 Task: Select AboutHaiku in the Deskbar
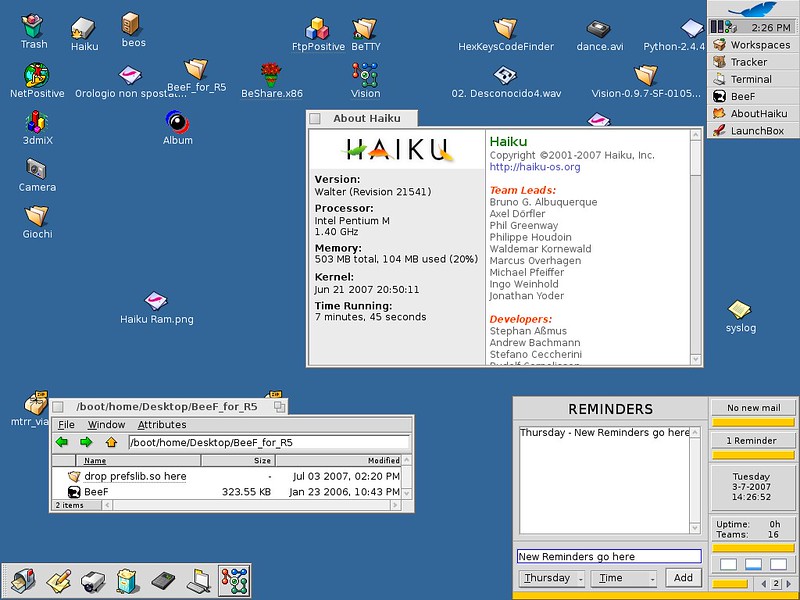tap(753, 113)
